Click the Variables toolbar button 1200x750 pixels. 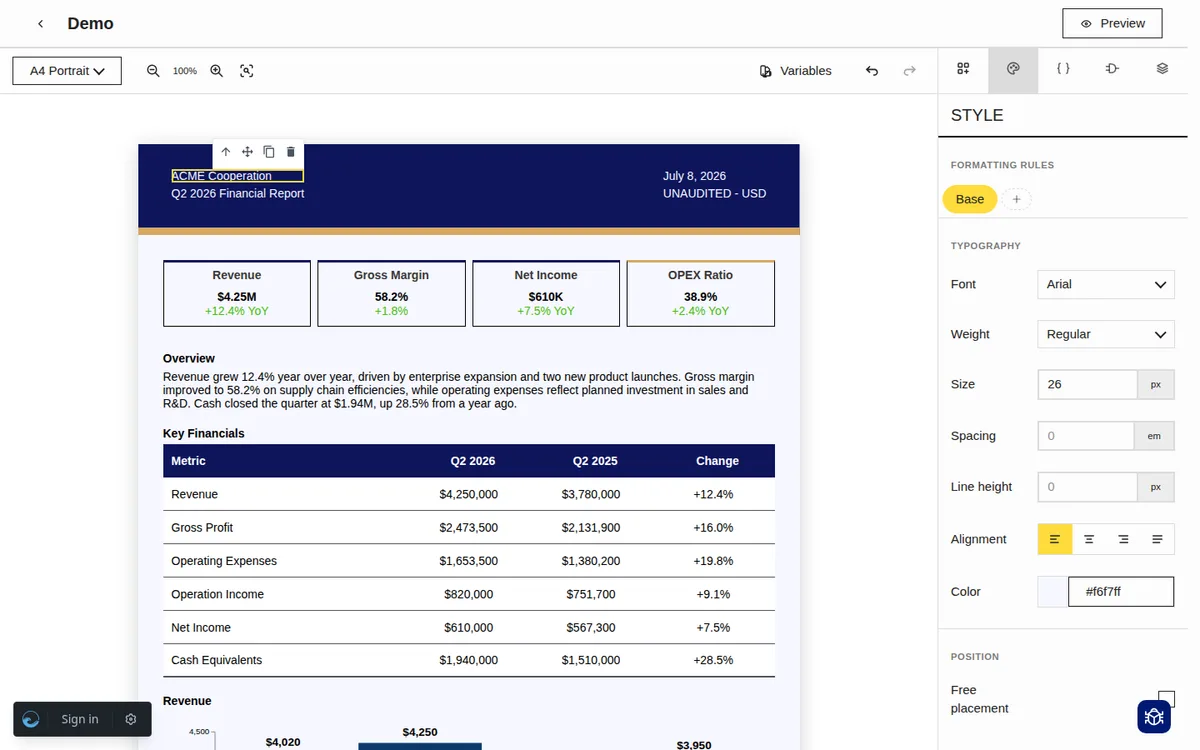(796, 71)
